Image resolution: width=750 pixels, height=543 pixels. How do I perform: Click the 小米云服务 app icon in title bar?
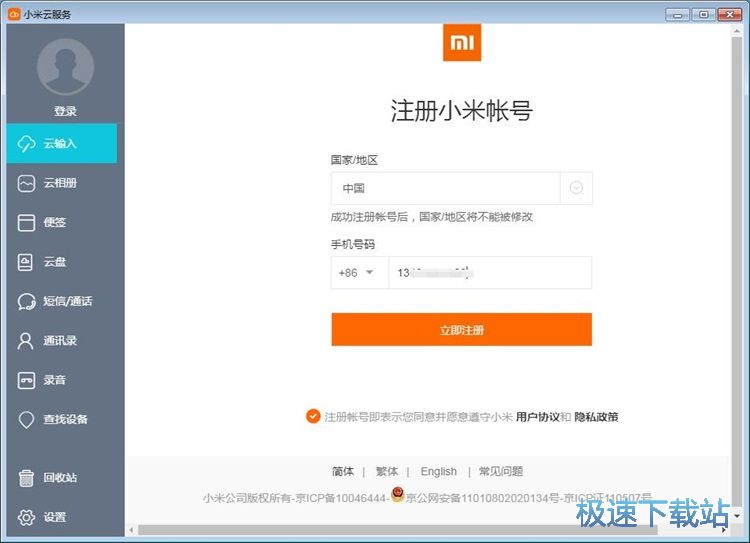pos(14,14)
